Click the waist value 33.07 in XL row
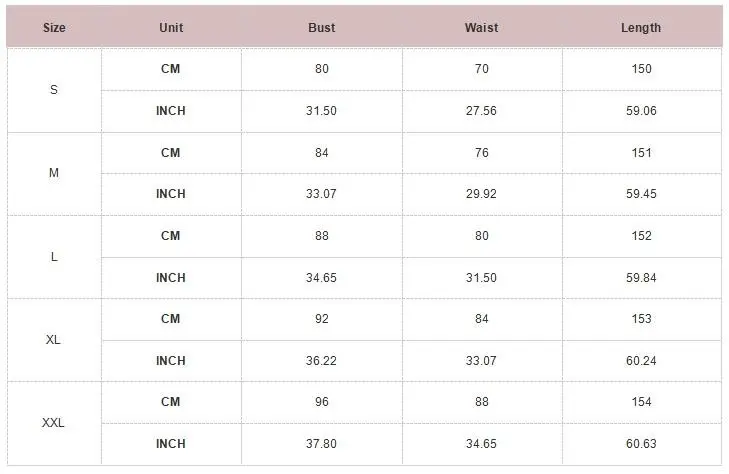This screenshot has width=729, height=474. [x=481, y=361]
